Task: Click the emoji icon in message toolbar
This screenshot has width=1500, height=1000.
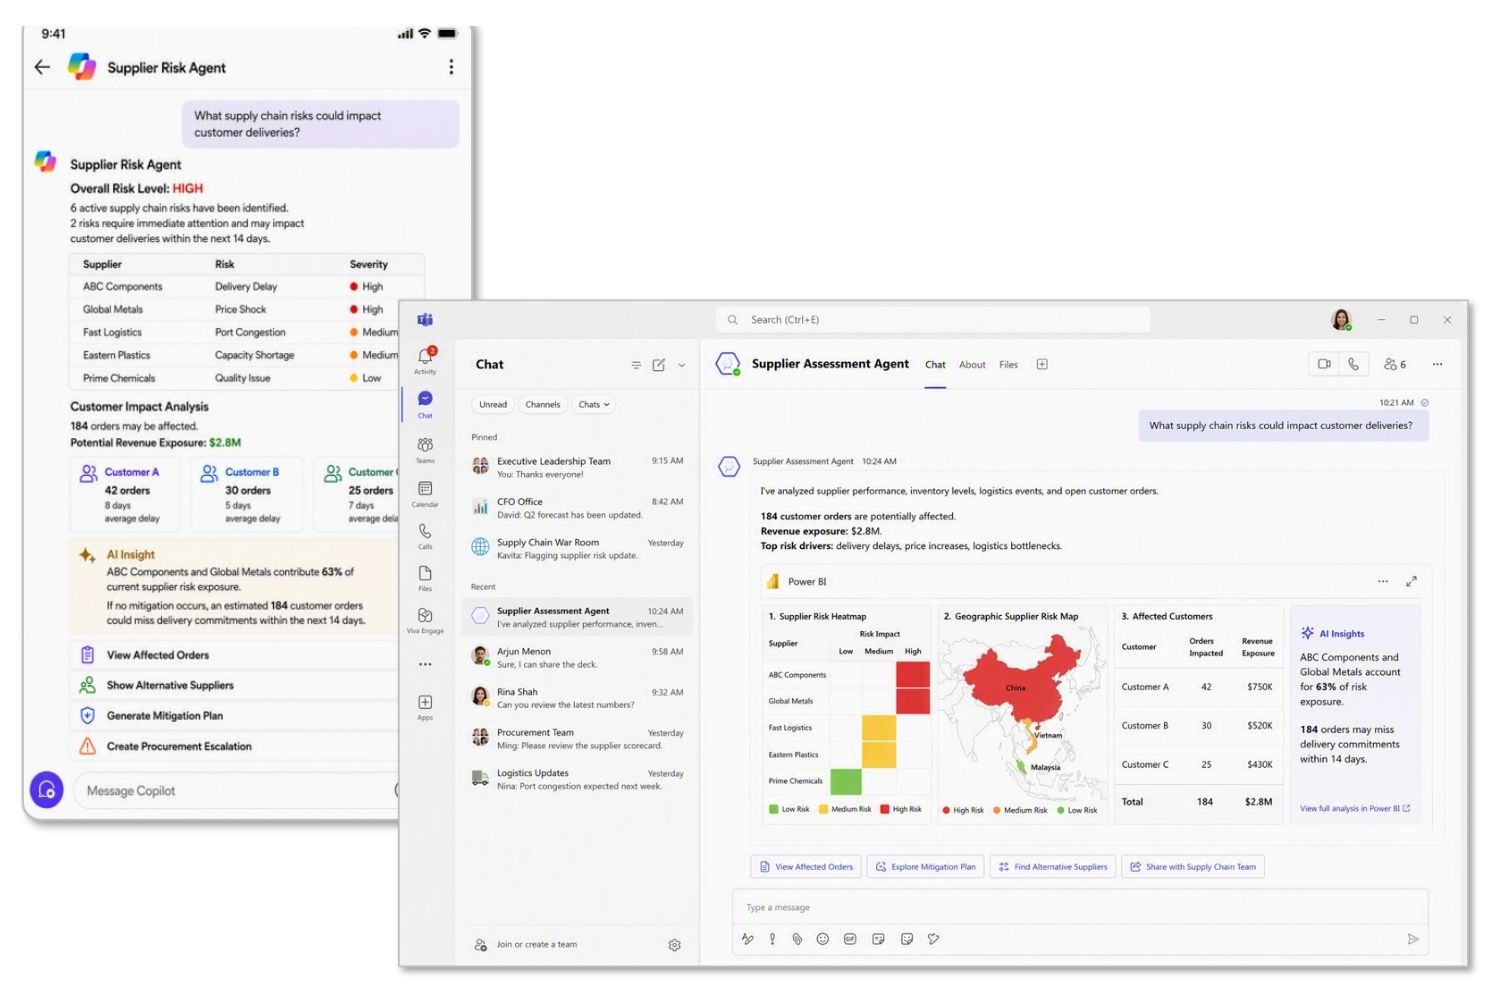Action: (x=823, y=939)
